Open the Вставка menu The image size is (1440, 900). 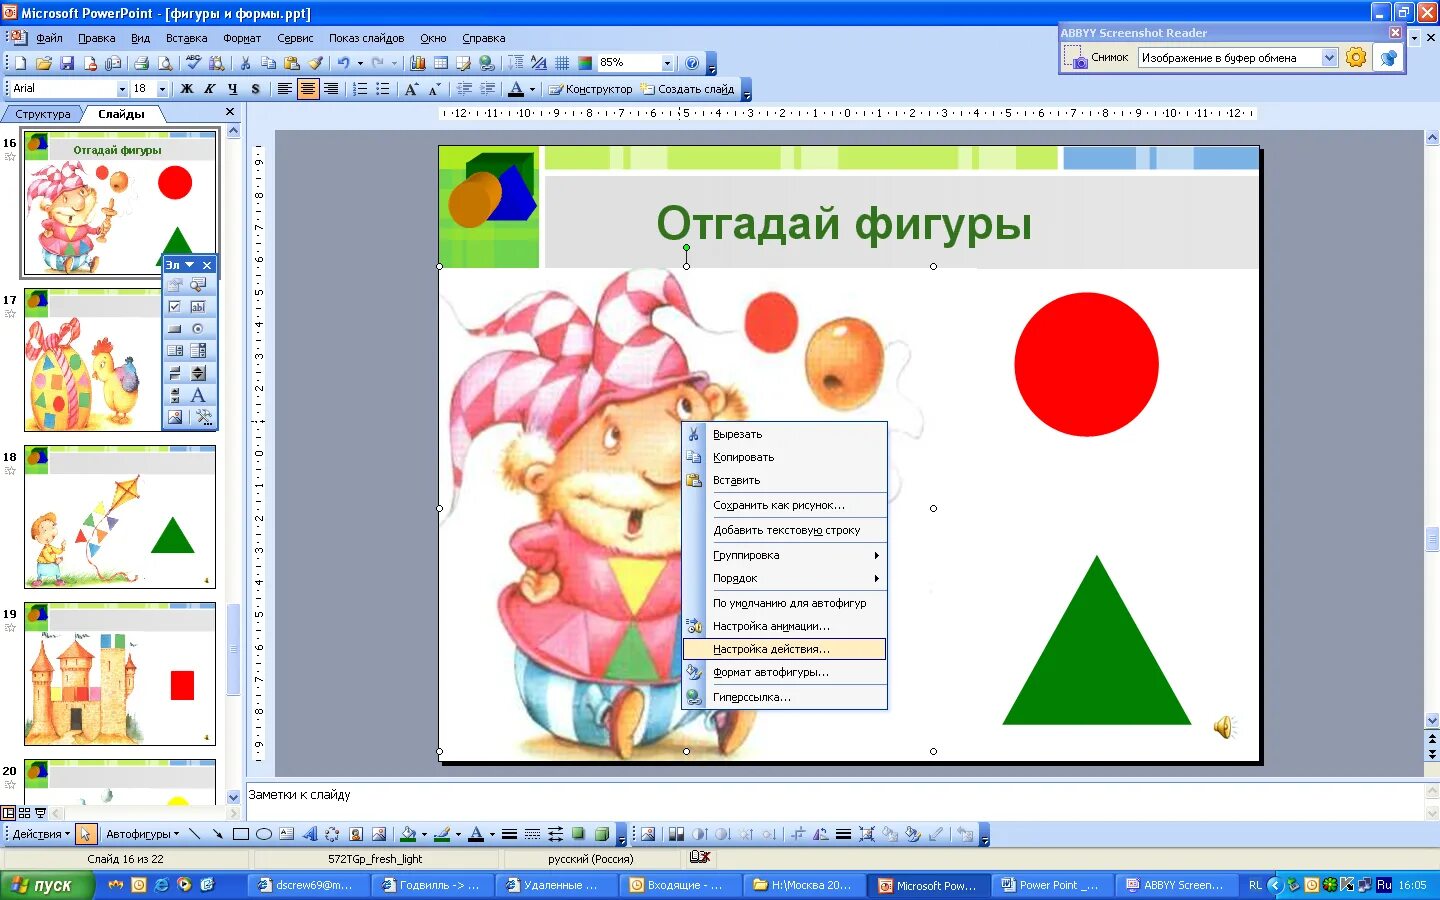186,38
